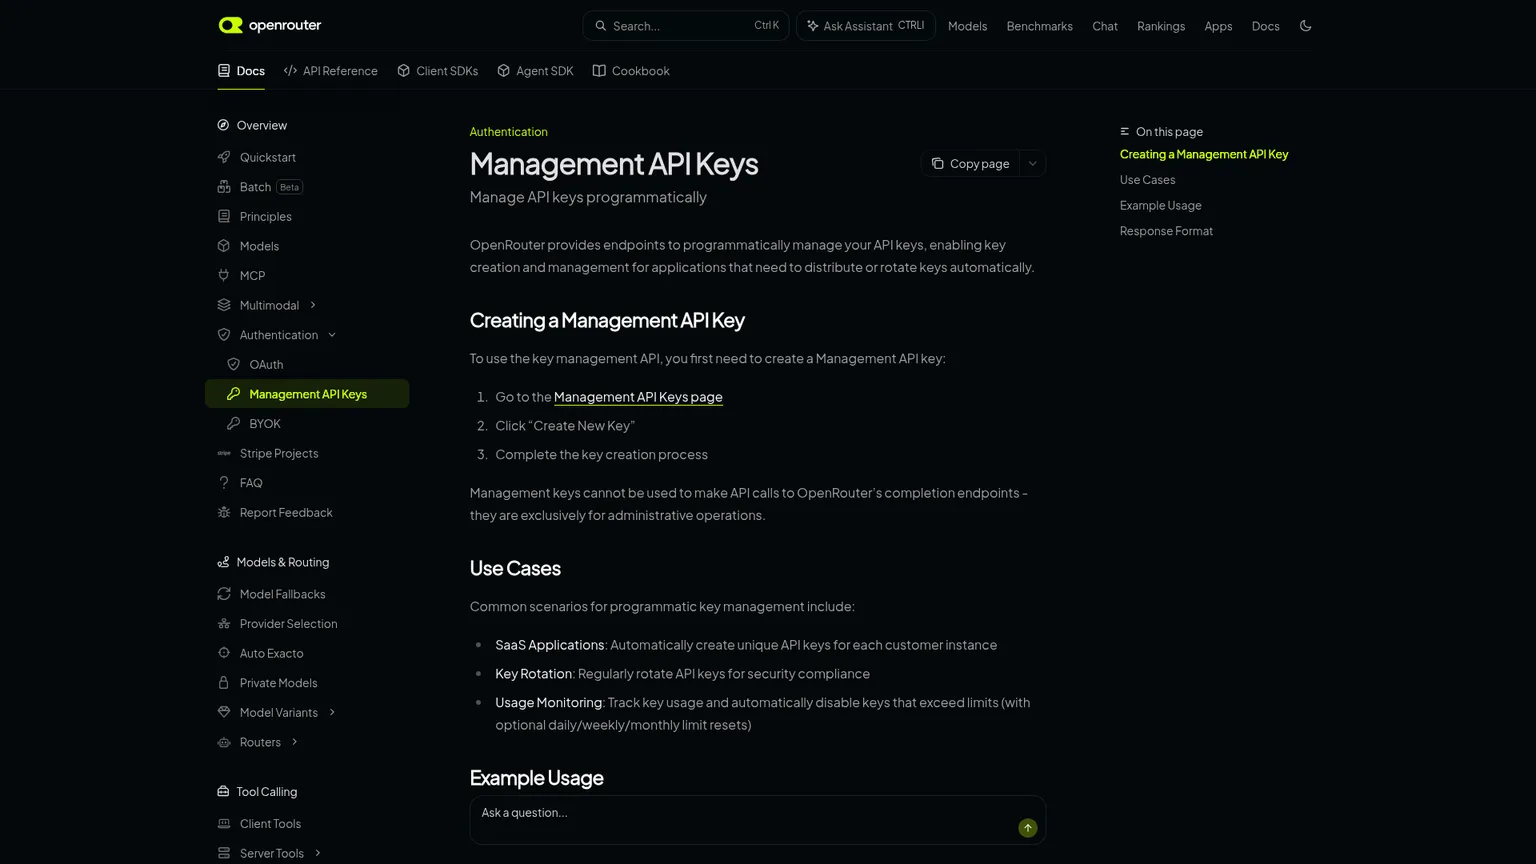Click the Principles document icon

pos(224,216)
